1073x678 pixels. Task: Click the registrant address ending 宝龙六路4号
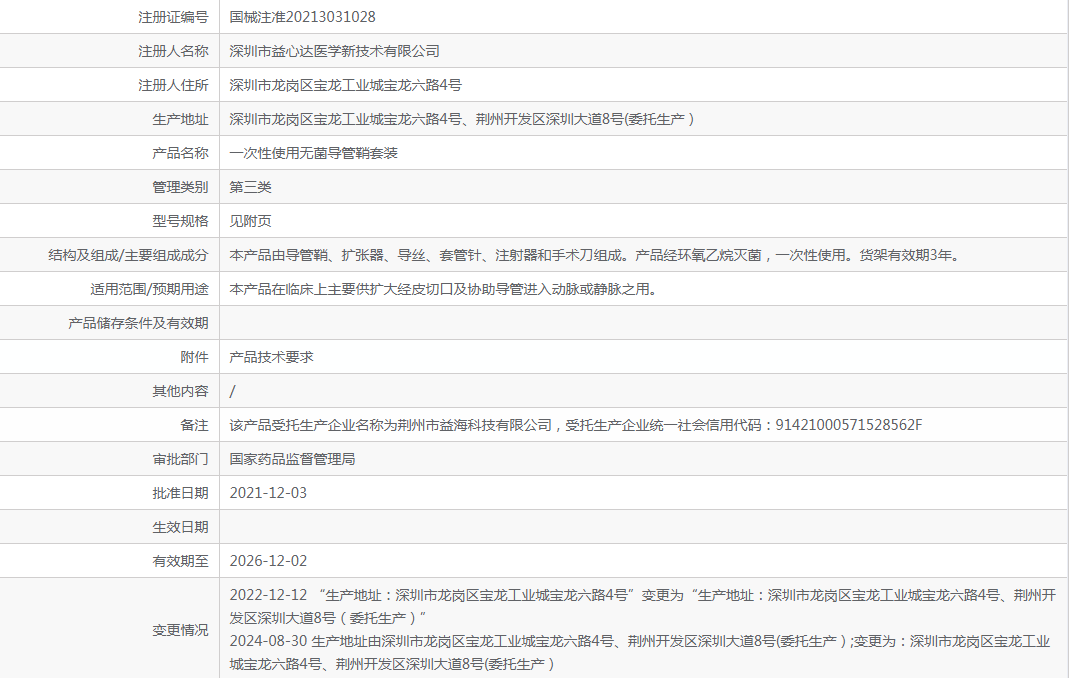click(x=346, y=86)
